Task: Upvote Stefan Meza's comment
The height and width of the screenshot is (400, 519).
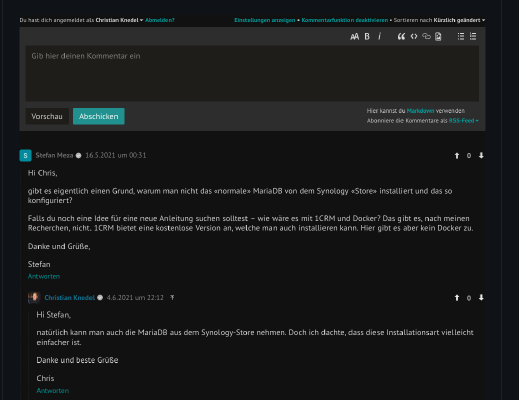Action: point(457,156)
